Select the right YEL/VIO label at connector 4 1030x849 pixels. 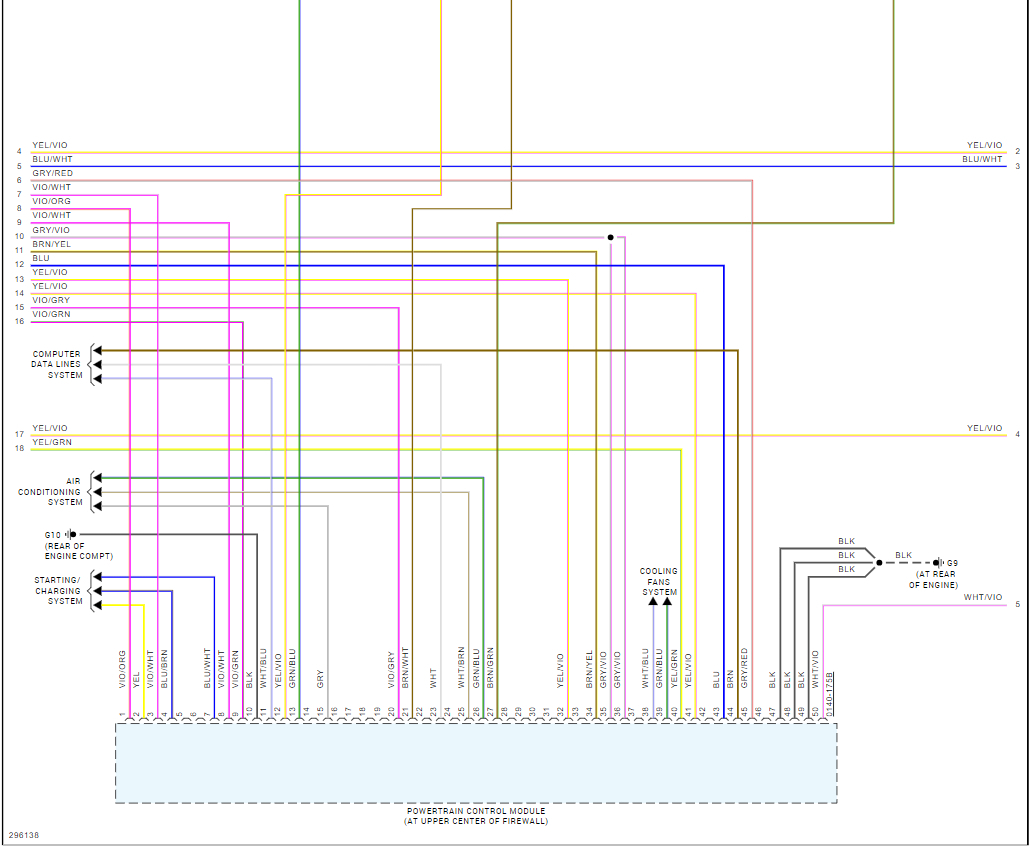(984, 428)
